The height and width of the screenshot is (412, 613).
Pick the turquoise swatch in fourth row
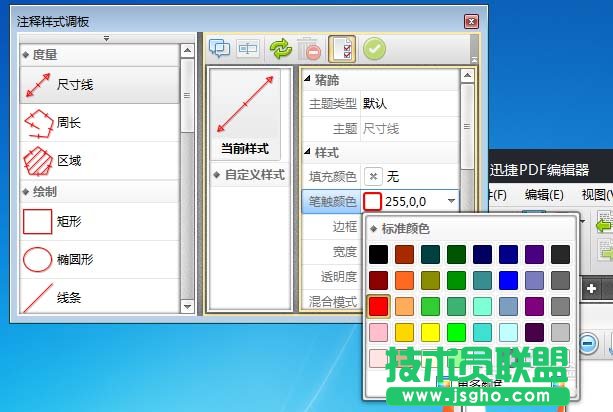pos(482,333)
